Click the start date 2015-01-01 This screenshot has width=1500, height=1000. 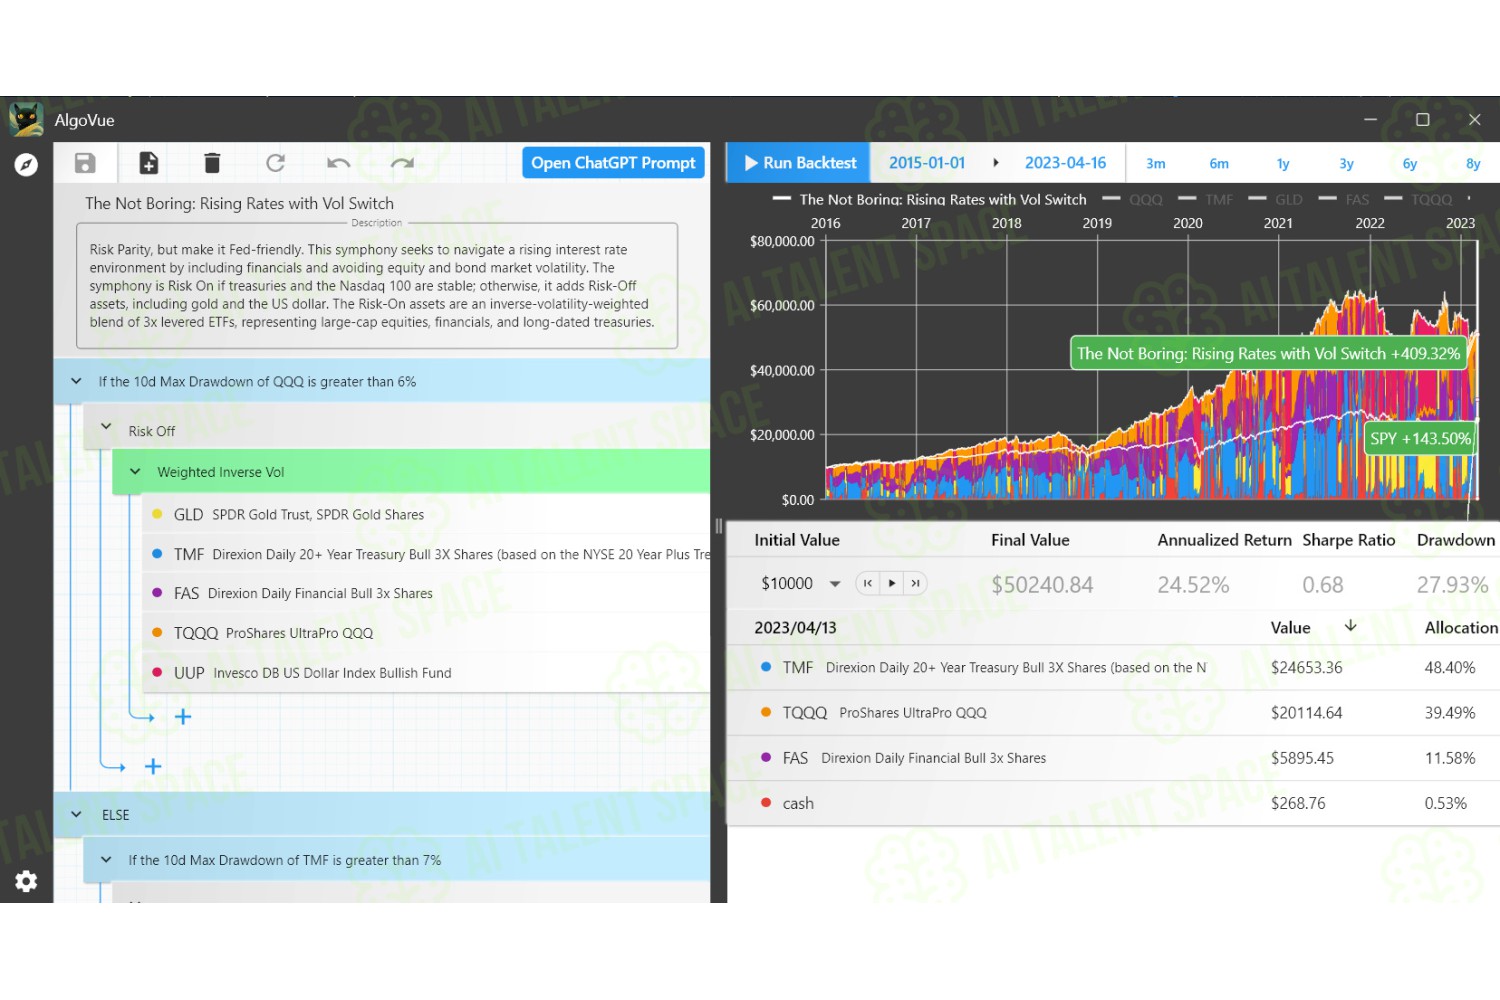(927, 163)
